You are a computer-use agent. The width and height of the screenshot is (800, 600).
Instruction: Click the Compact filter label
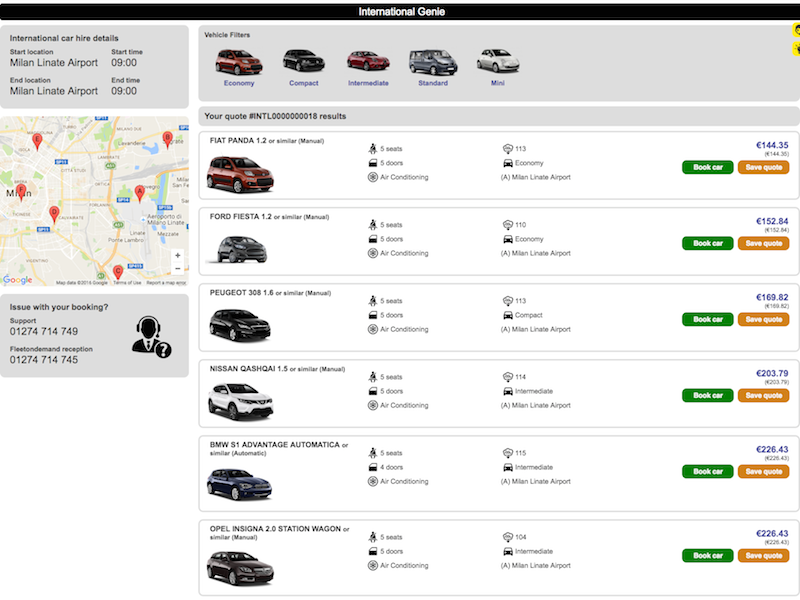coord(304,83)
